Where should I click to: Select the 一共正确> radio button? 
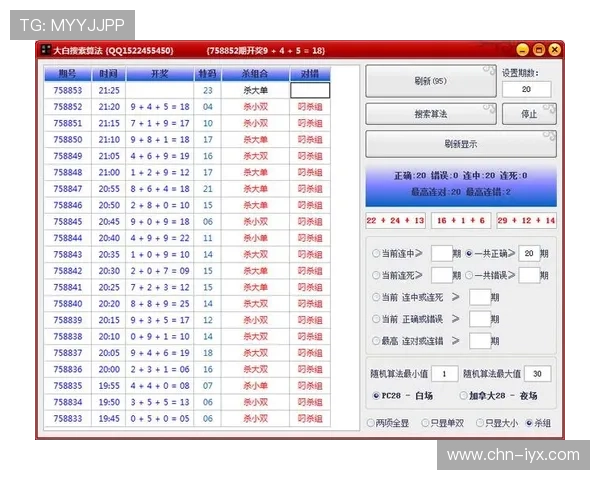pos(469,253)
